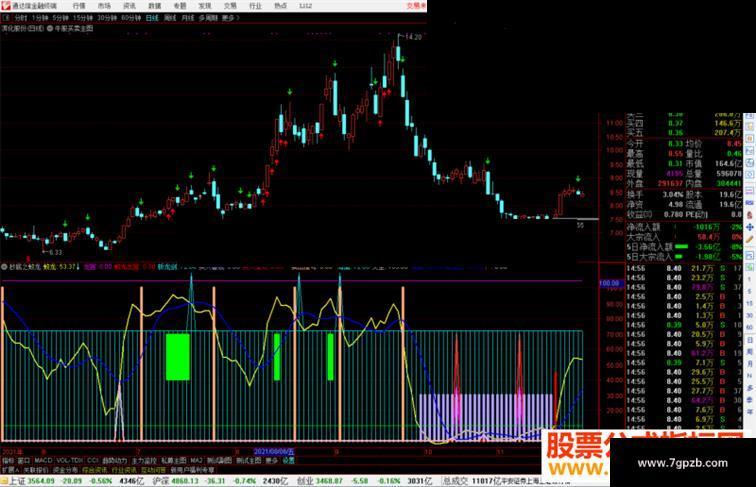This screenshot has width=756, height=487.
Task: Click 创业 index 3468.87 in status bar
Action: pyautogui.click(x=319, y=481)
